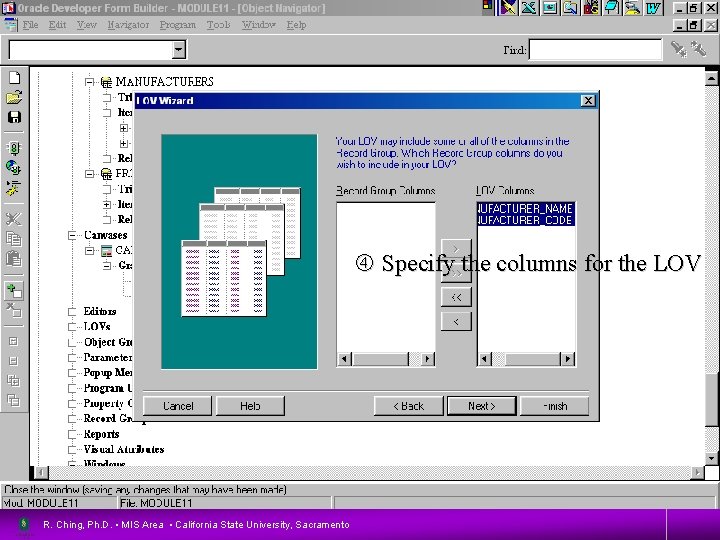Open the Tools menu
The width and height of the screenshot is (720, 540).
coord(218,25)
